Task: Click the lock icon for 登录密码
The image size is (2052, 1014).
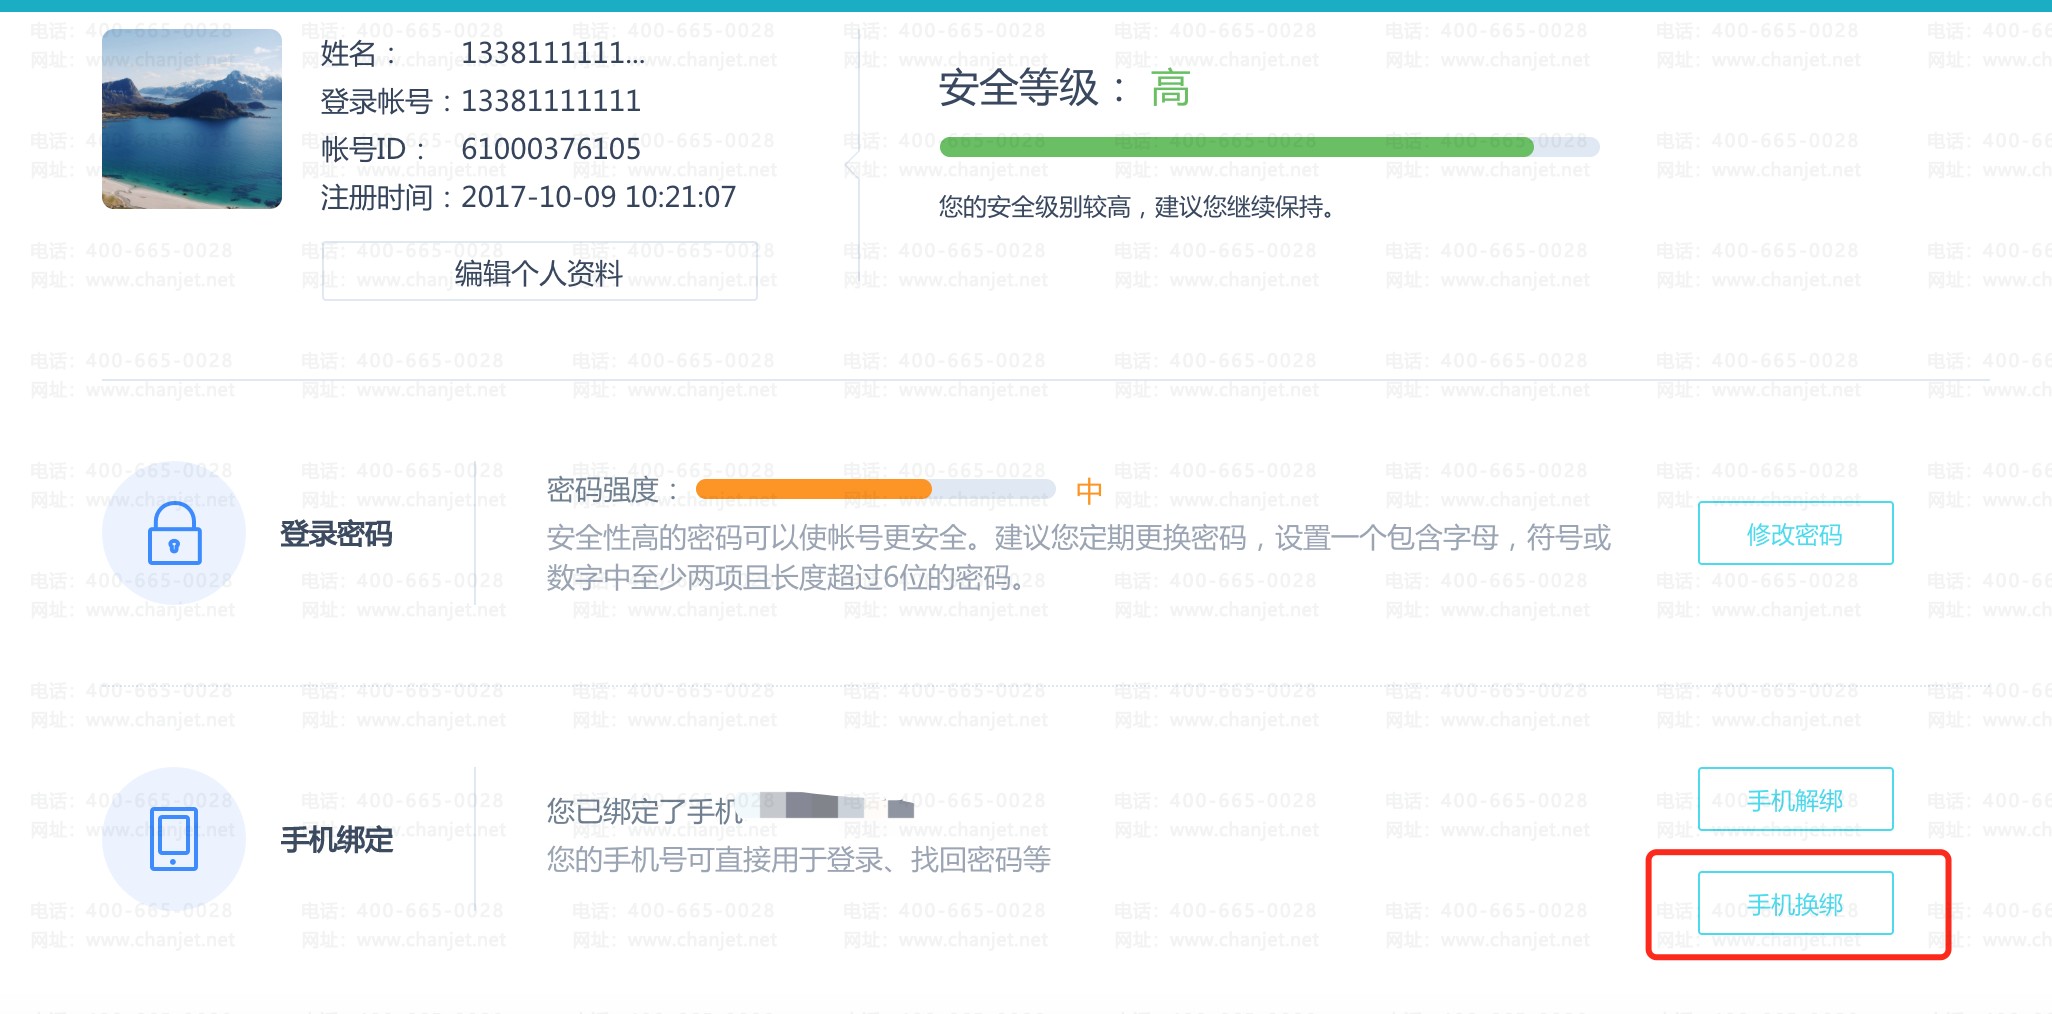Action: tap(174, 533)
